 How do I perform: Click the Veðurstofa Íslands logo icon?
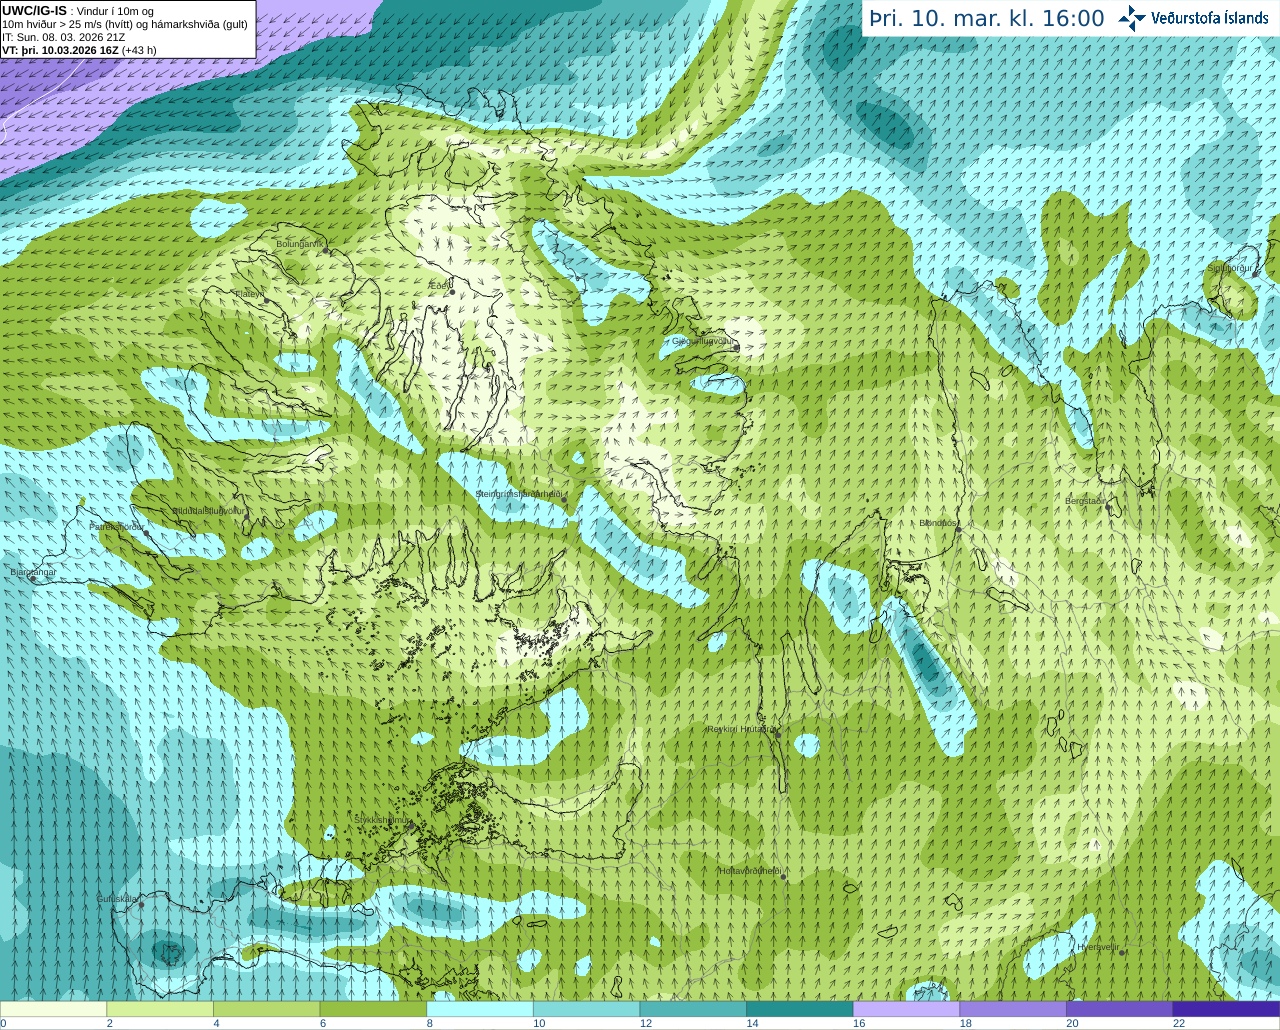(x=1132, y=18)
